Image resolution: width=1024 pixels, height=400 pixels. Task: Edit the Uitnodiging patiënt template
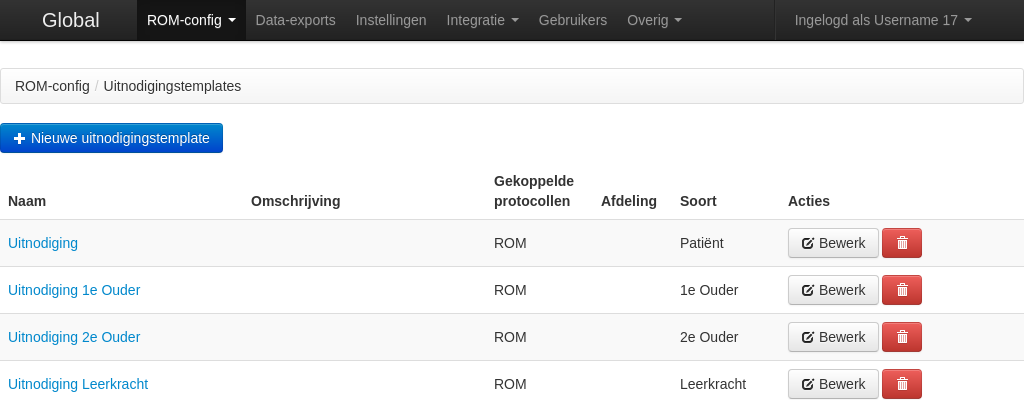pyautogui.click(x=833, y=243)
